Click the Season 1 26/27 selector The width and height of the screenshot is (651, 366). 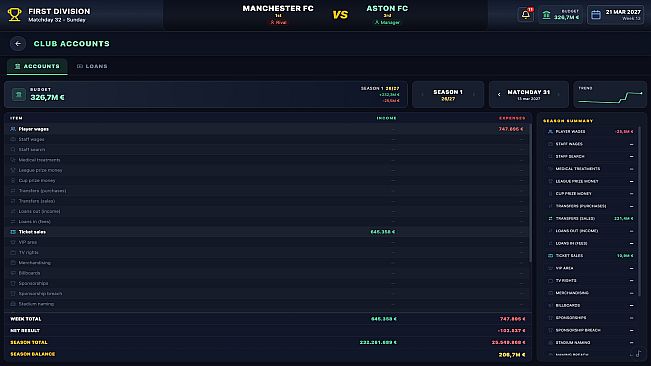tap(448, 95)
